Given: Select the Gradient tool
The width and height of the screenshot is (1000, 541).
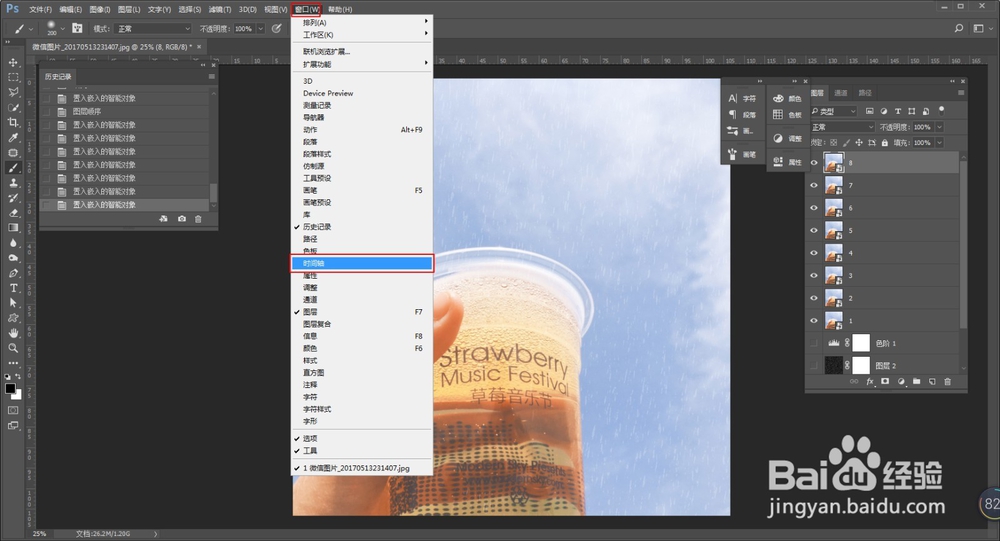Looking at the screenshot, I should pos(13,228).
